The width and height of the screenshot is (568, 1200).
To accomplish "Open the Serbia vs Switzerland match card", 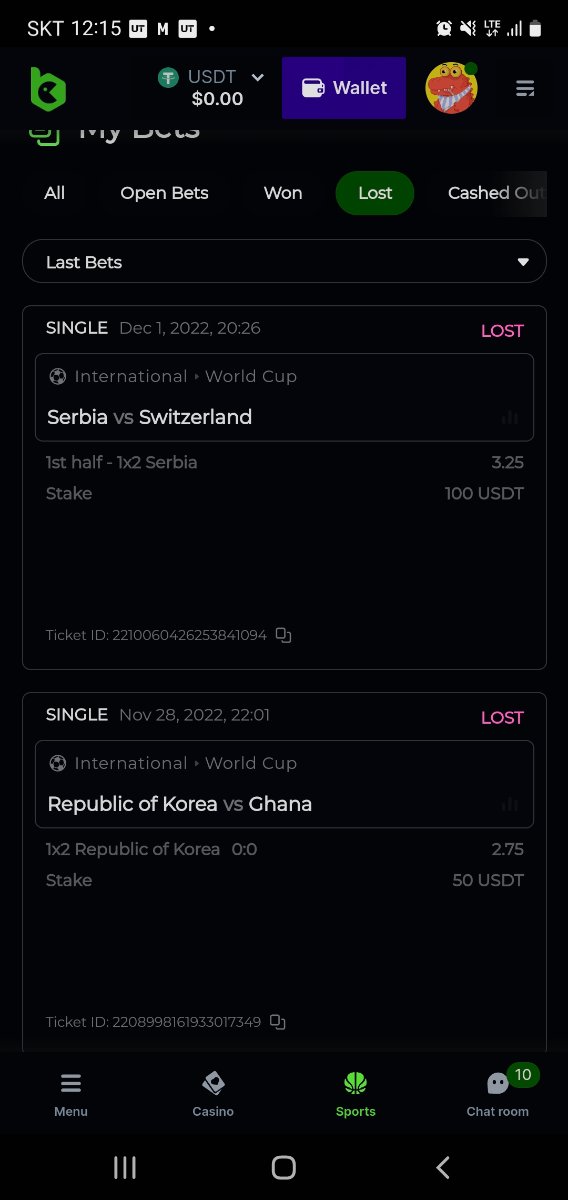I will point(284,397).
